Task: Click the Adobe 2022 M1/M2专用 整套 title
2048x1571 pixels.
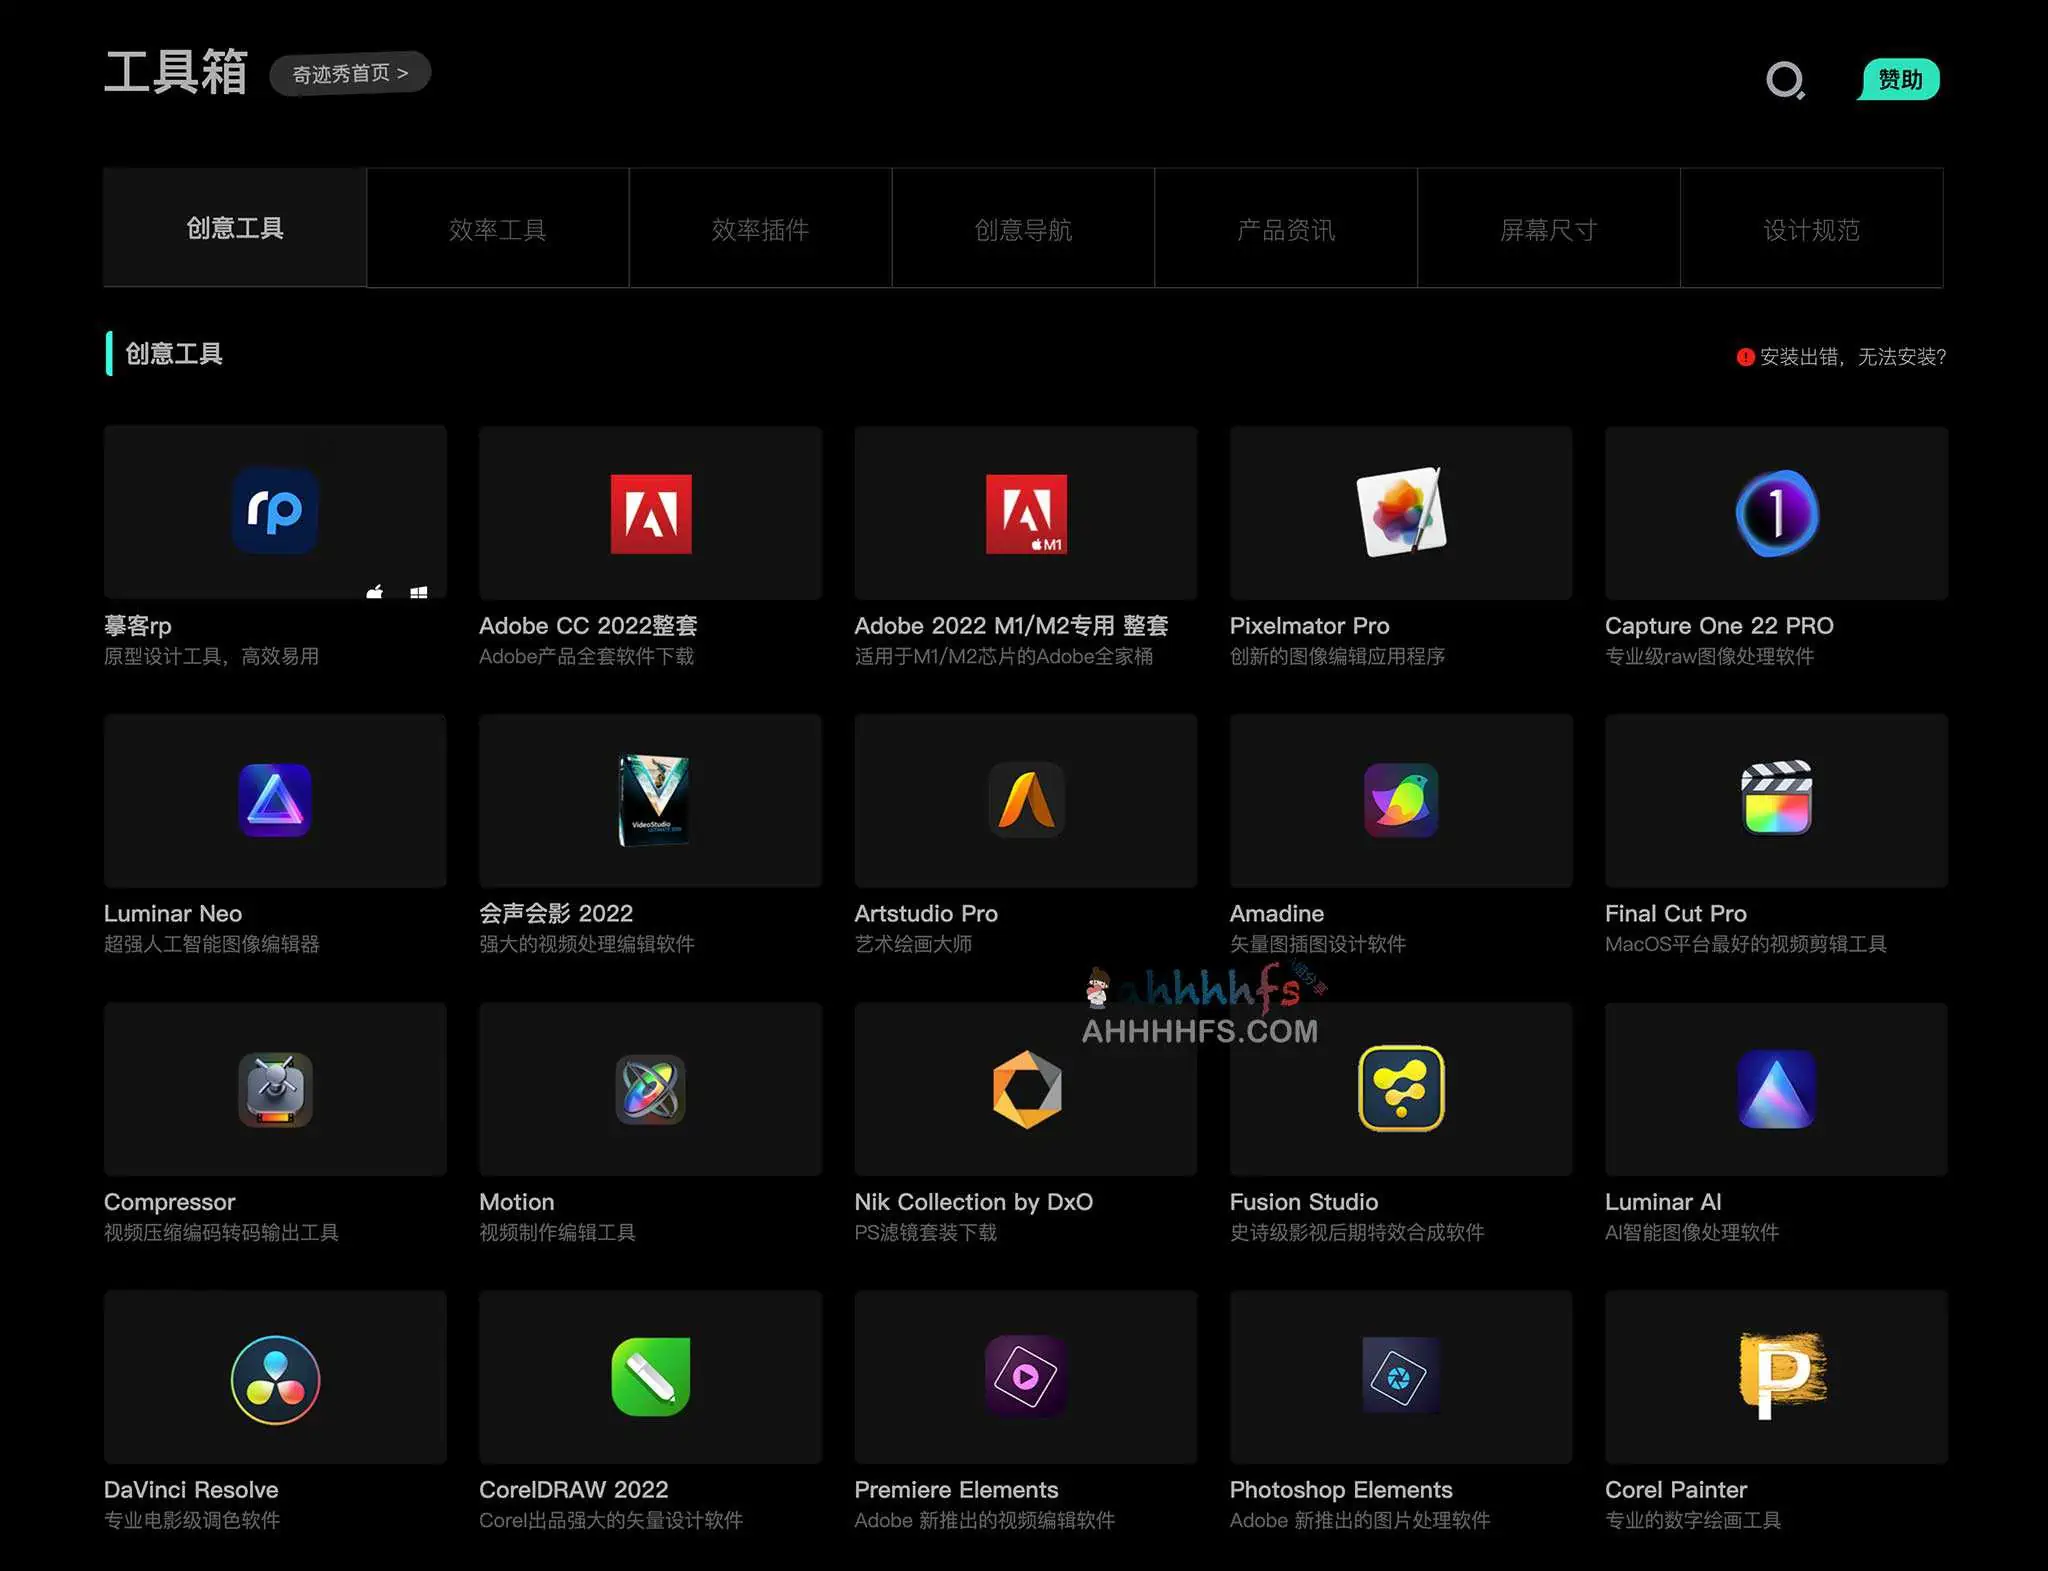Action: 1011,626
